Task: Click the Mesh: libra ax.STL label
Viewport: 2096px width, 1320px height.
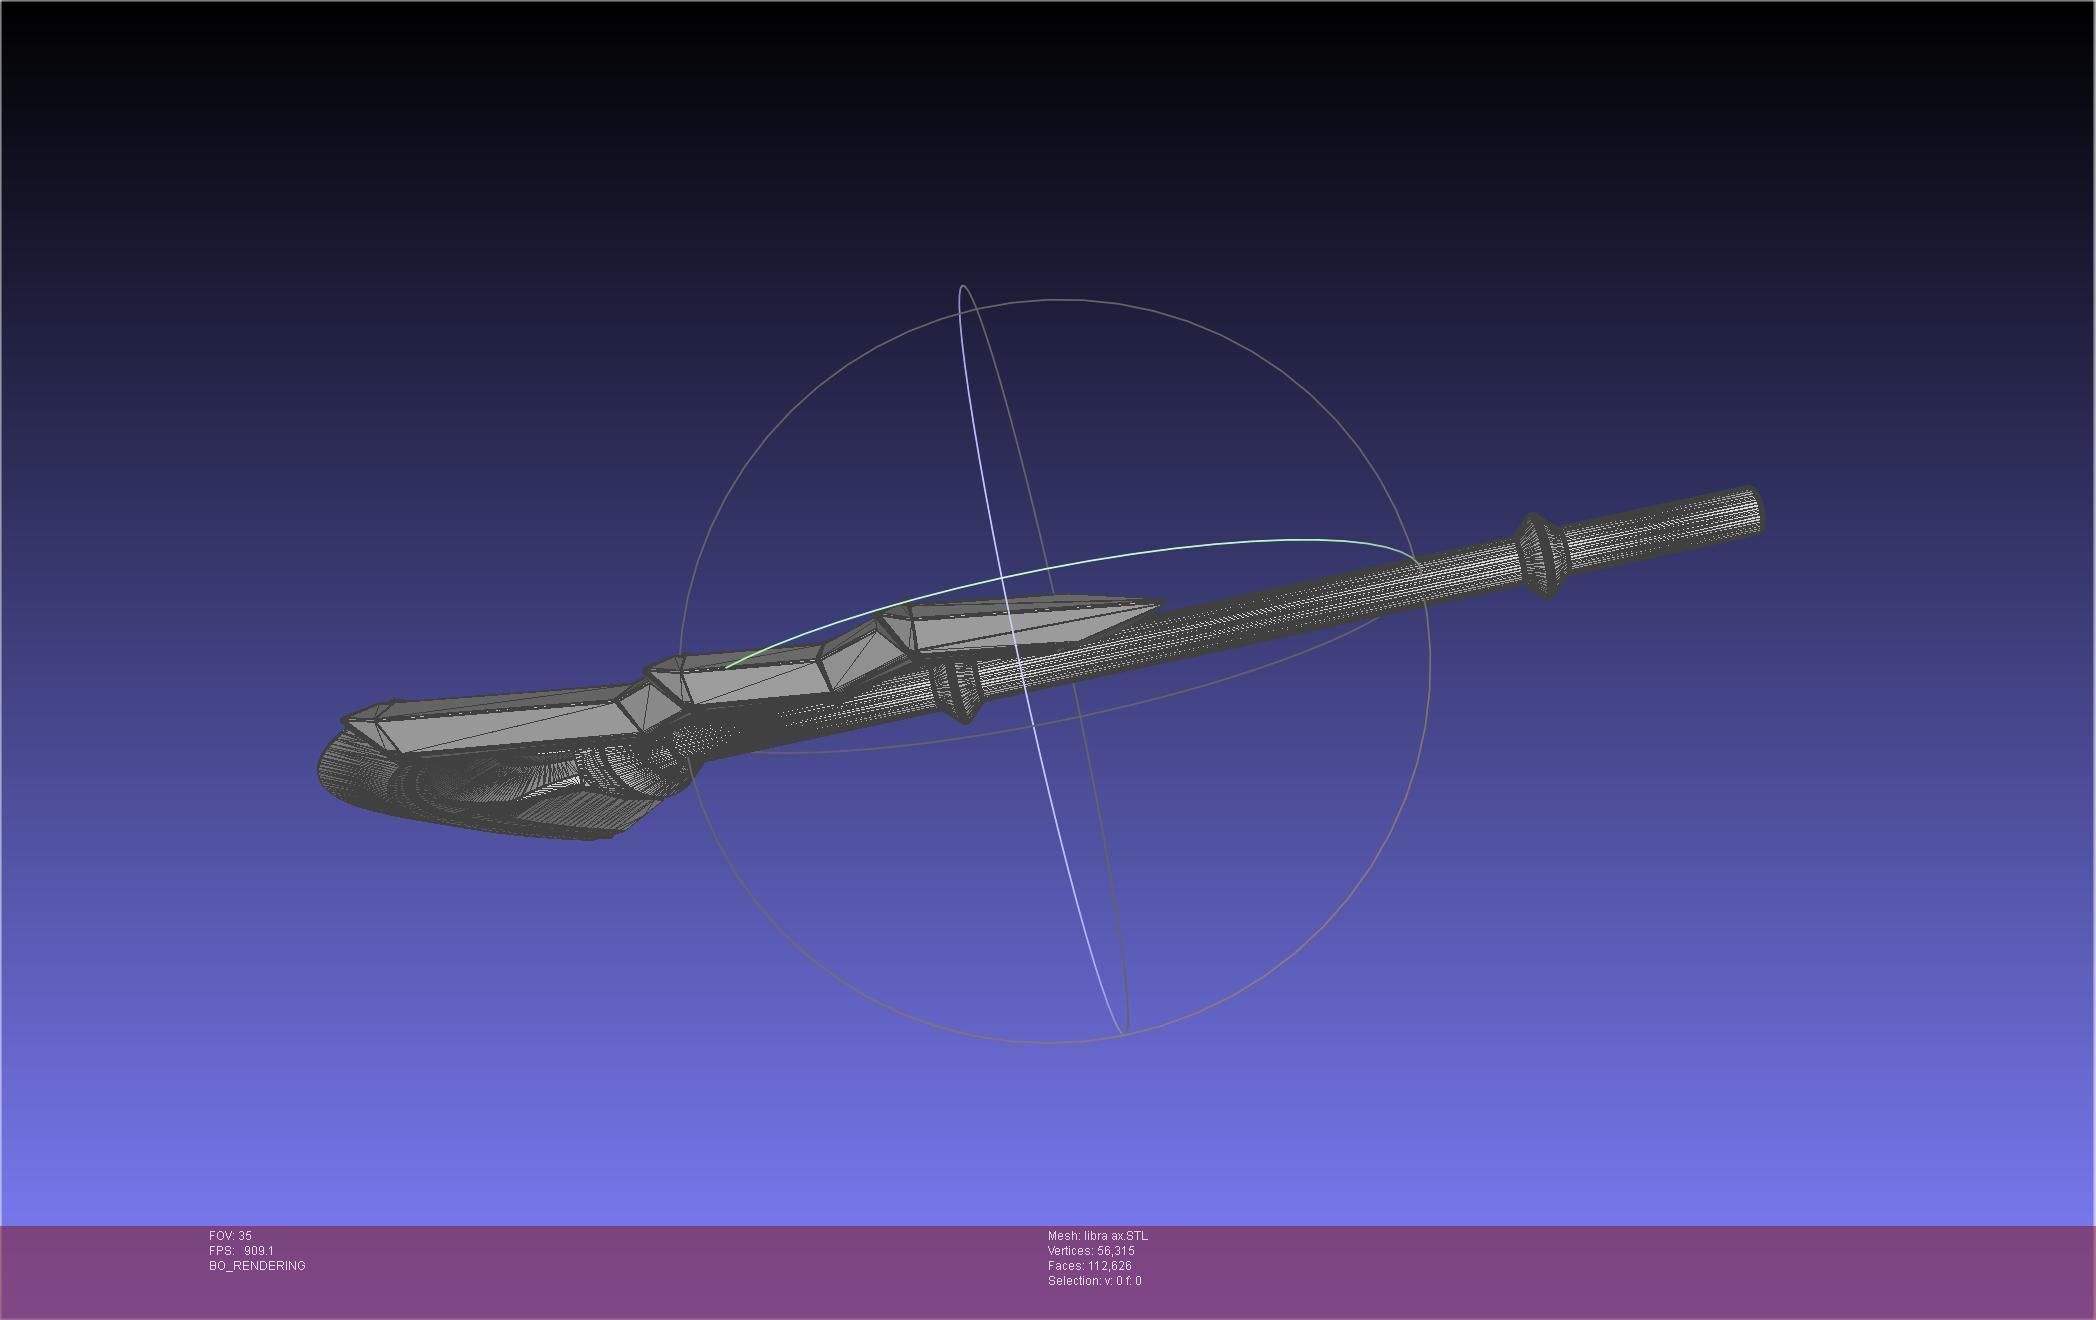Action: 1097,1236
